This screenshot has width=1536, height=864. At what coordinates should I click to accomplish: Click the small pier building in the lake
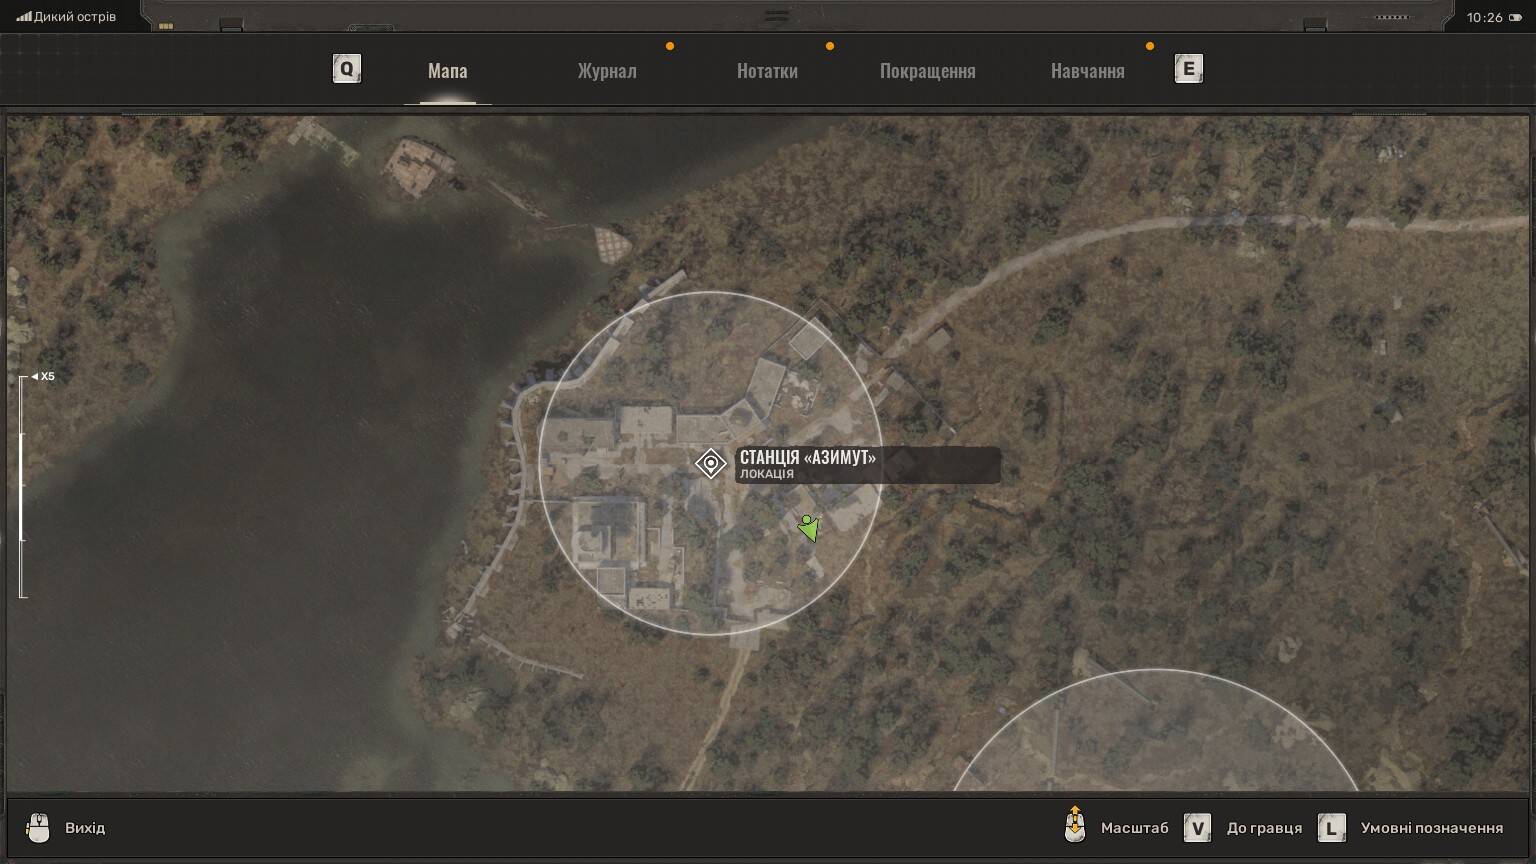pos(418,166)
